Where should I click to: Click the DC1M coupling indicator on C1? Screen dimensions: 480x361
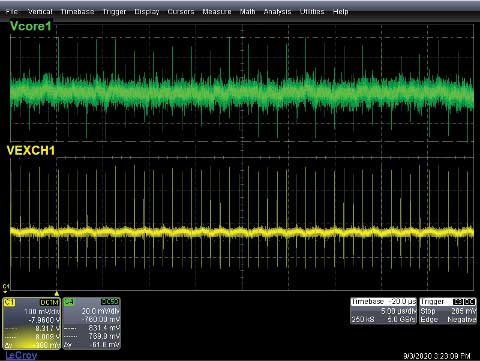coord(49,302)
